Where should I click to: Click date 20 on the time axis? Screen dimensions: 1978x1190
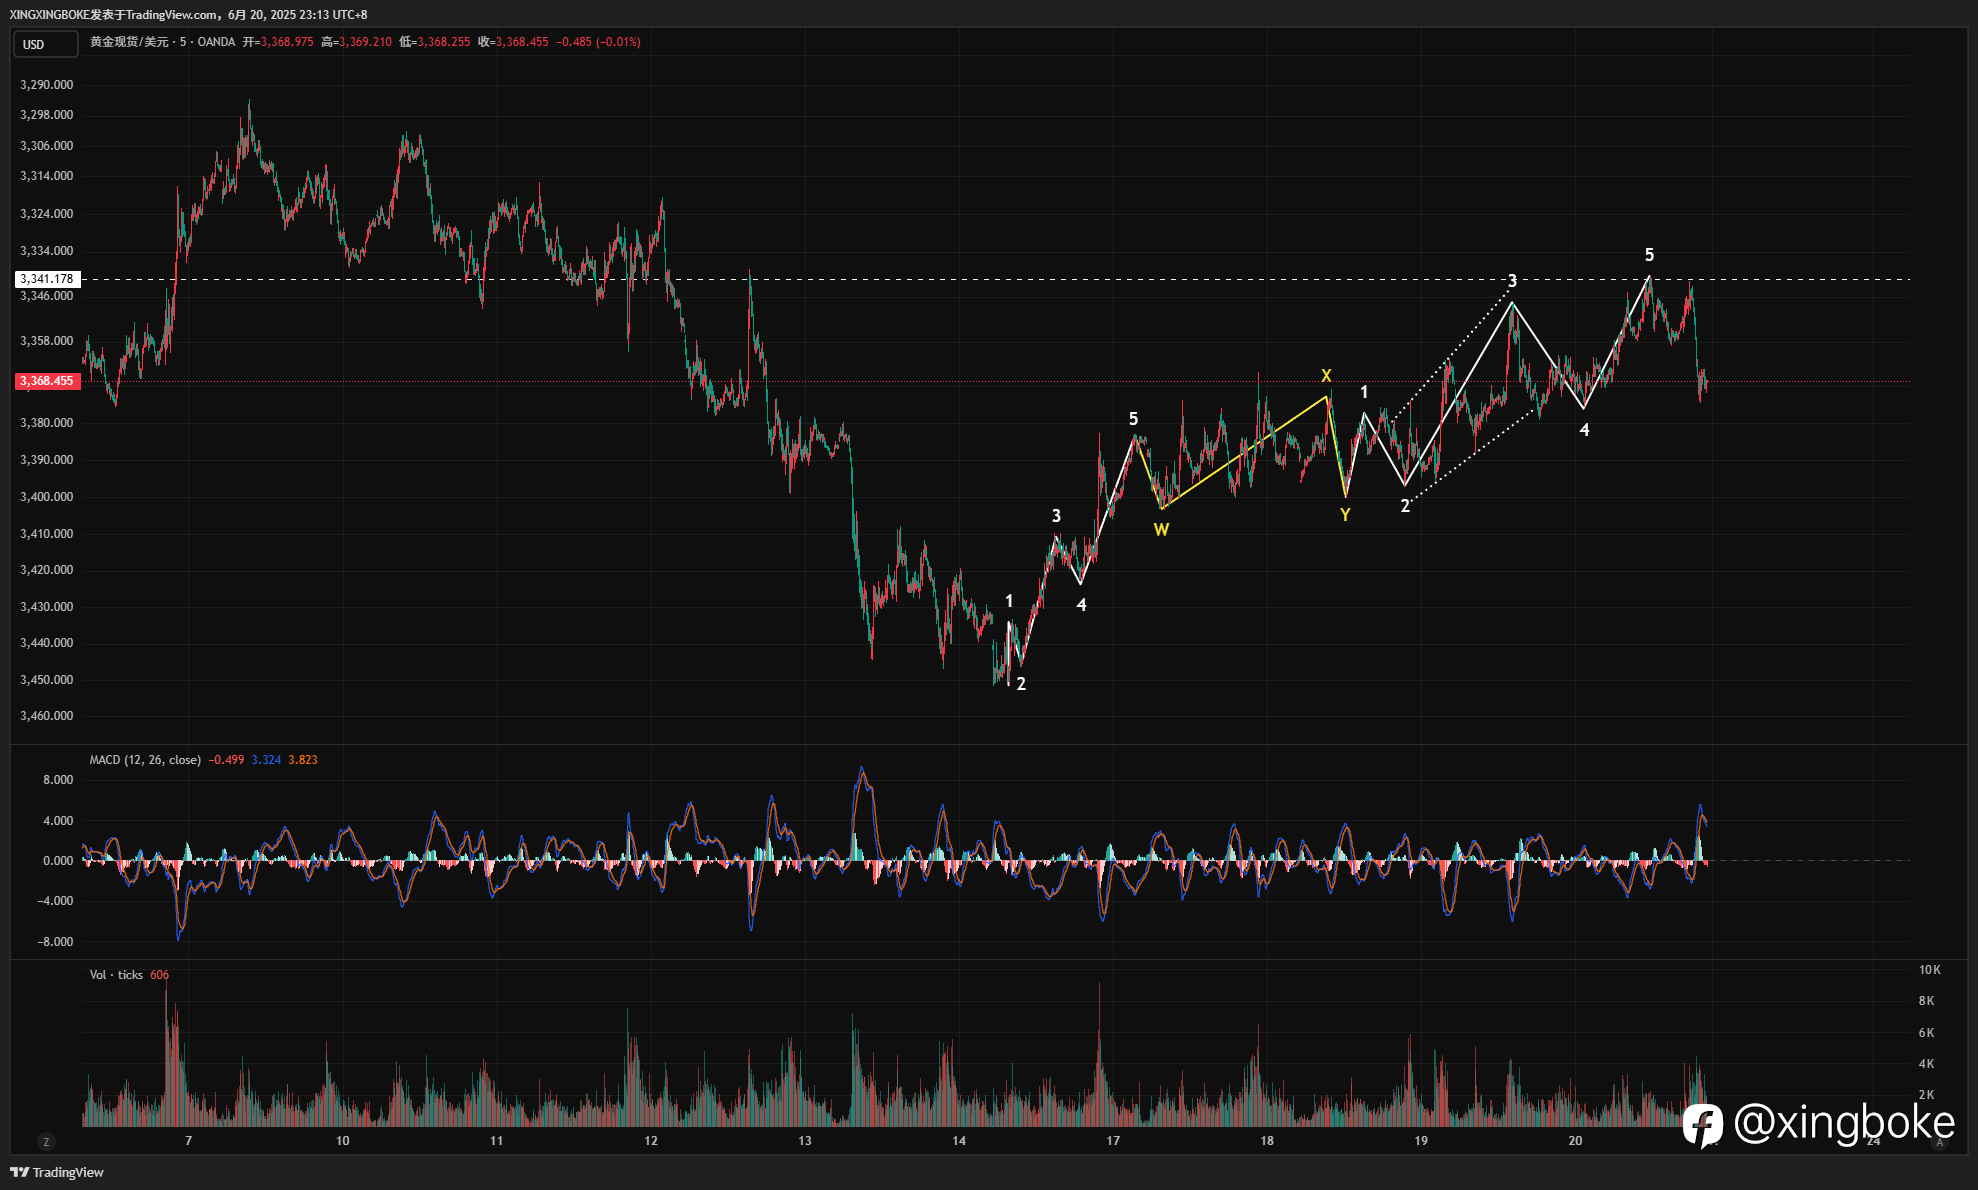(x=1575, y=1141)
